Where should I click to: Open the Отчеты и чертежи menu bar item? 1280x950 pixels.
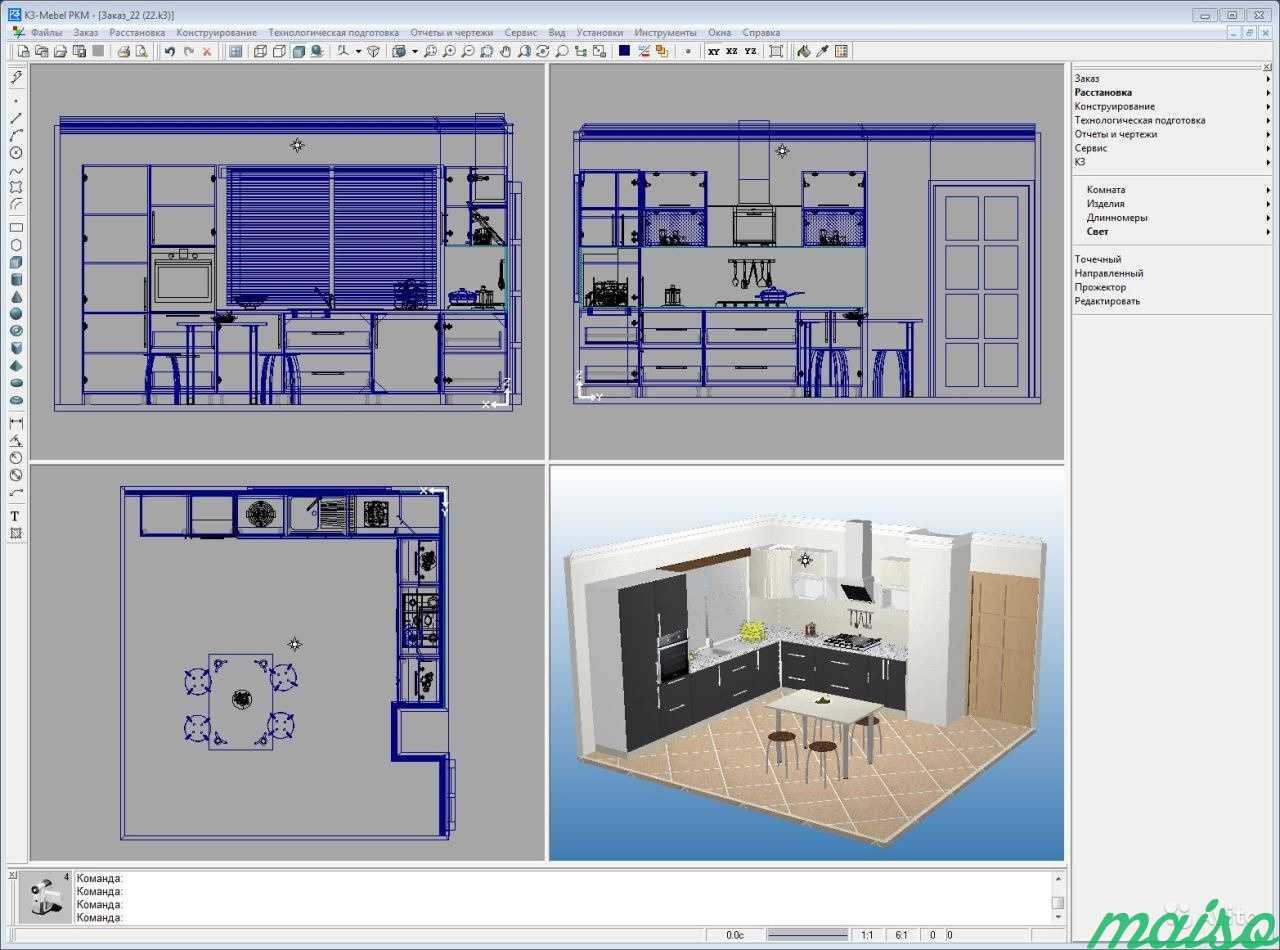pos(452,33)
